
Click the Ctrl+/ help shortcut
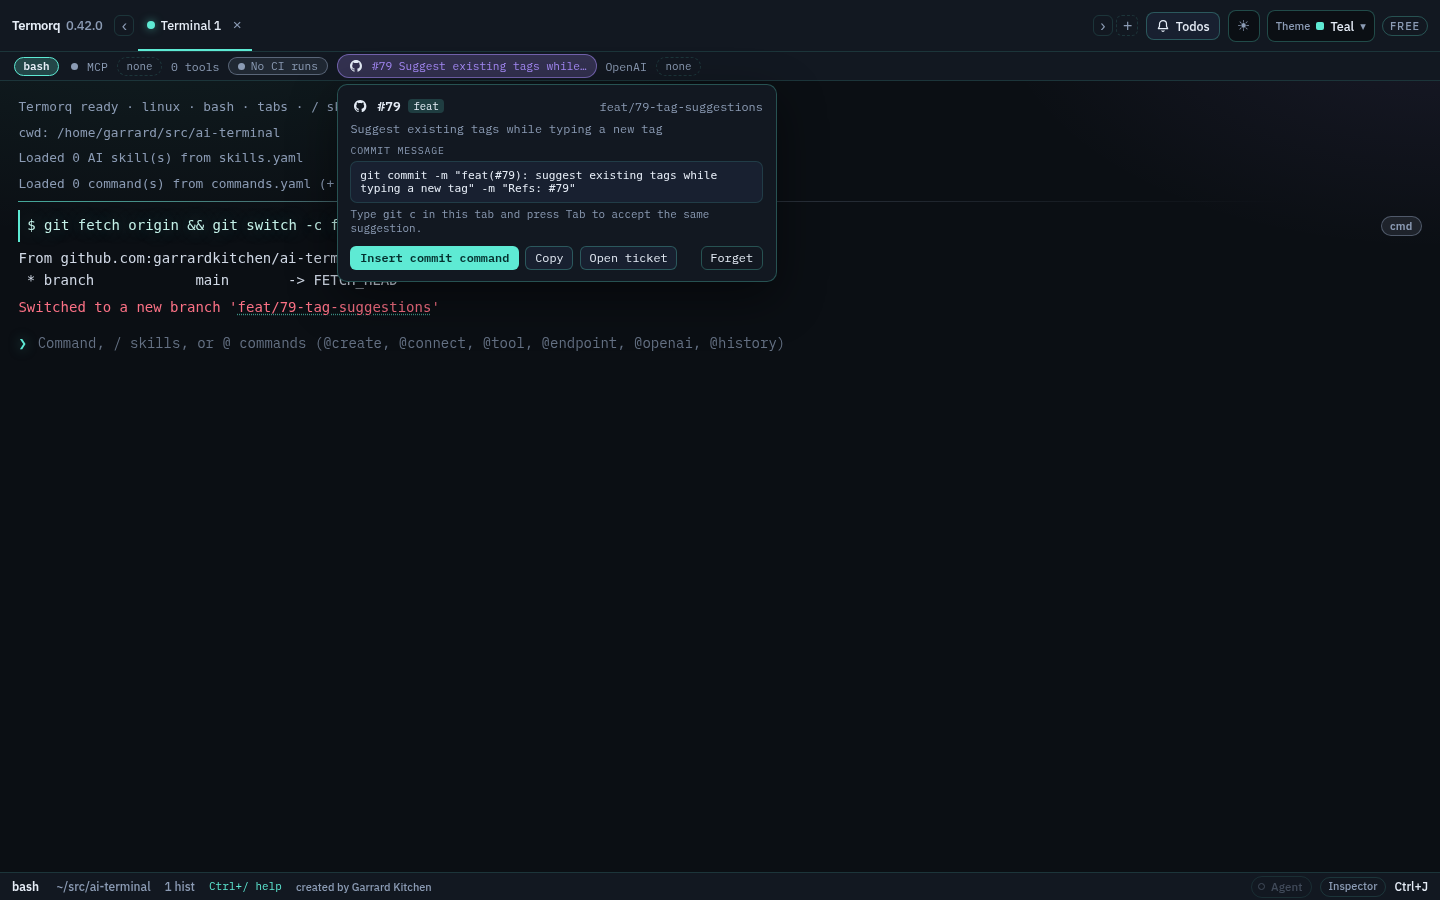click(245, 887)
